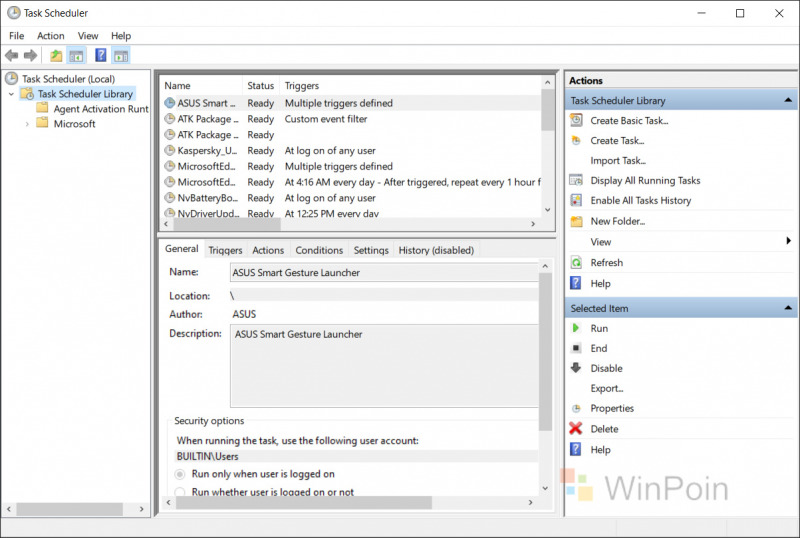Click the Task Scheduler (Local) root icon
Image resolution: width=800 pixels, height=538 pixels.
pyautogui.click(x=11, y=79)
